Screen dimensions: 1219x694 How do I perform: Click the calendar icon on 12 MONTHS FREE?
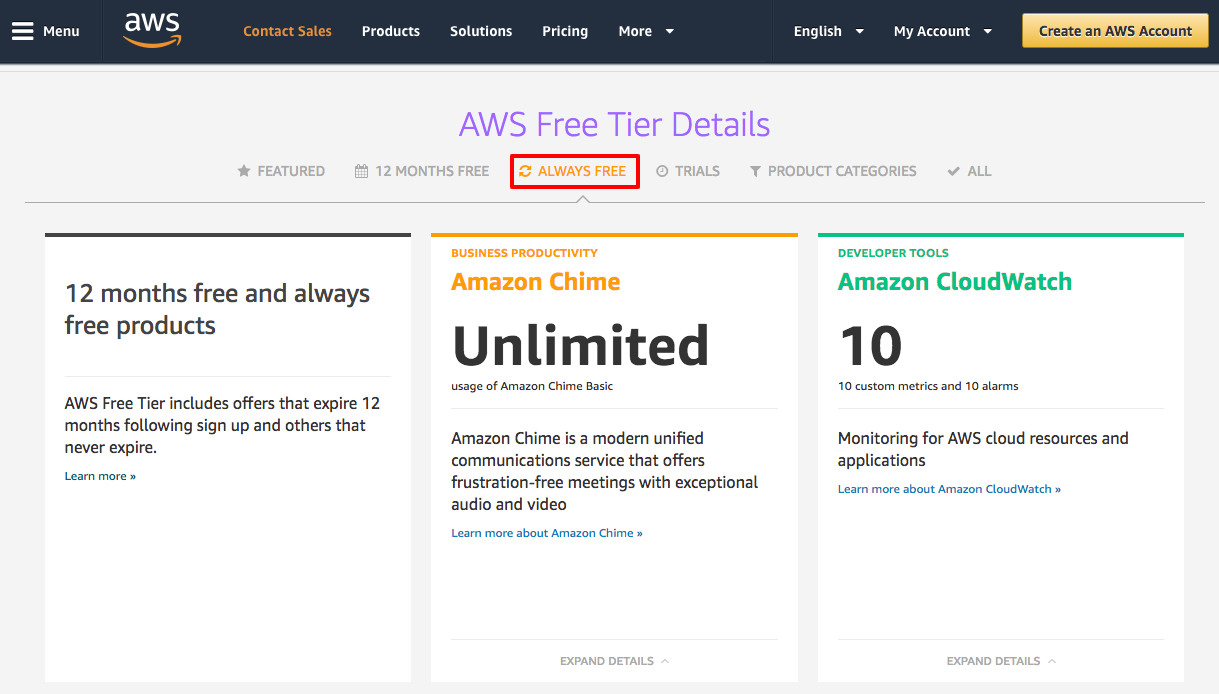361,170
